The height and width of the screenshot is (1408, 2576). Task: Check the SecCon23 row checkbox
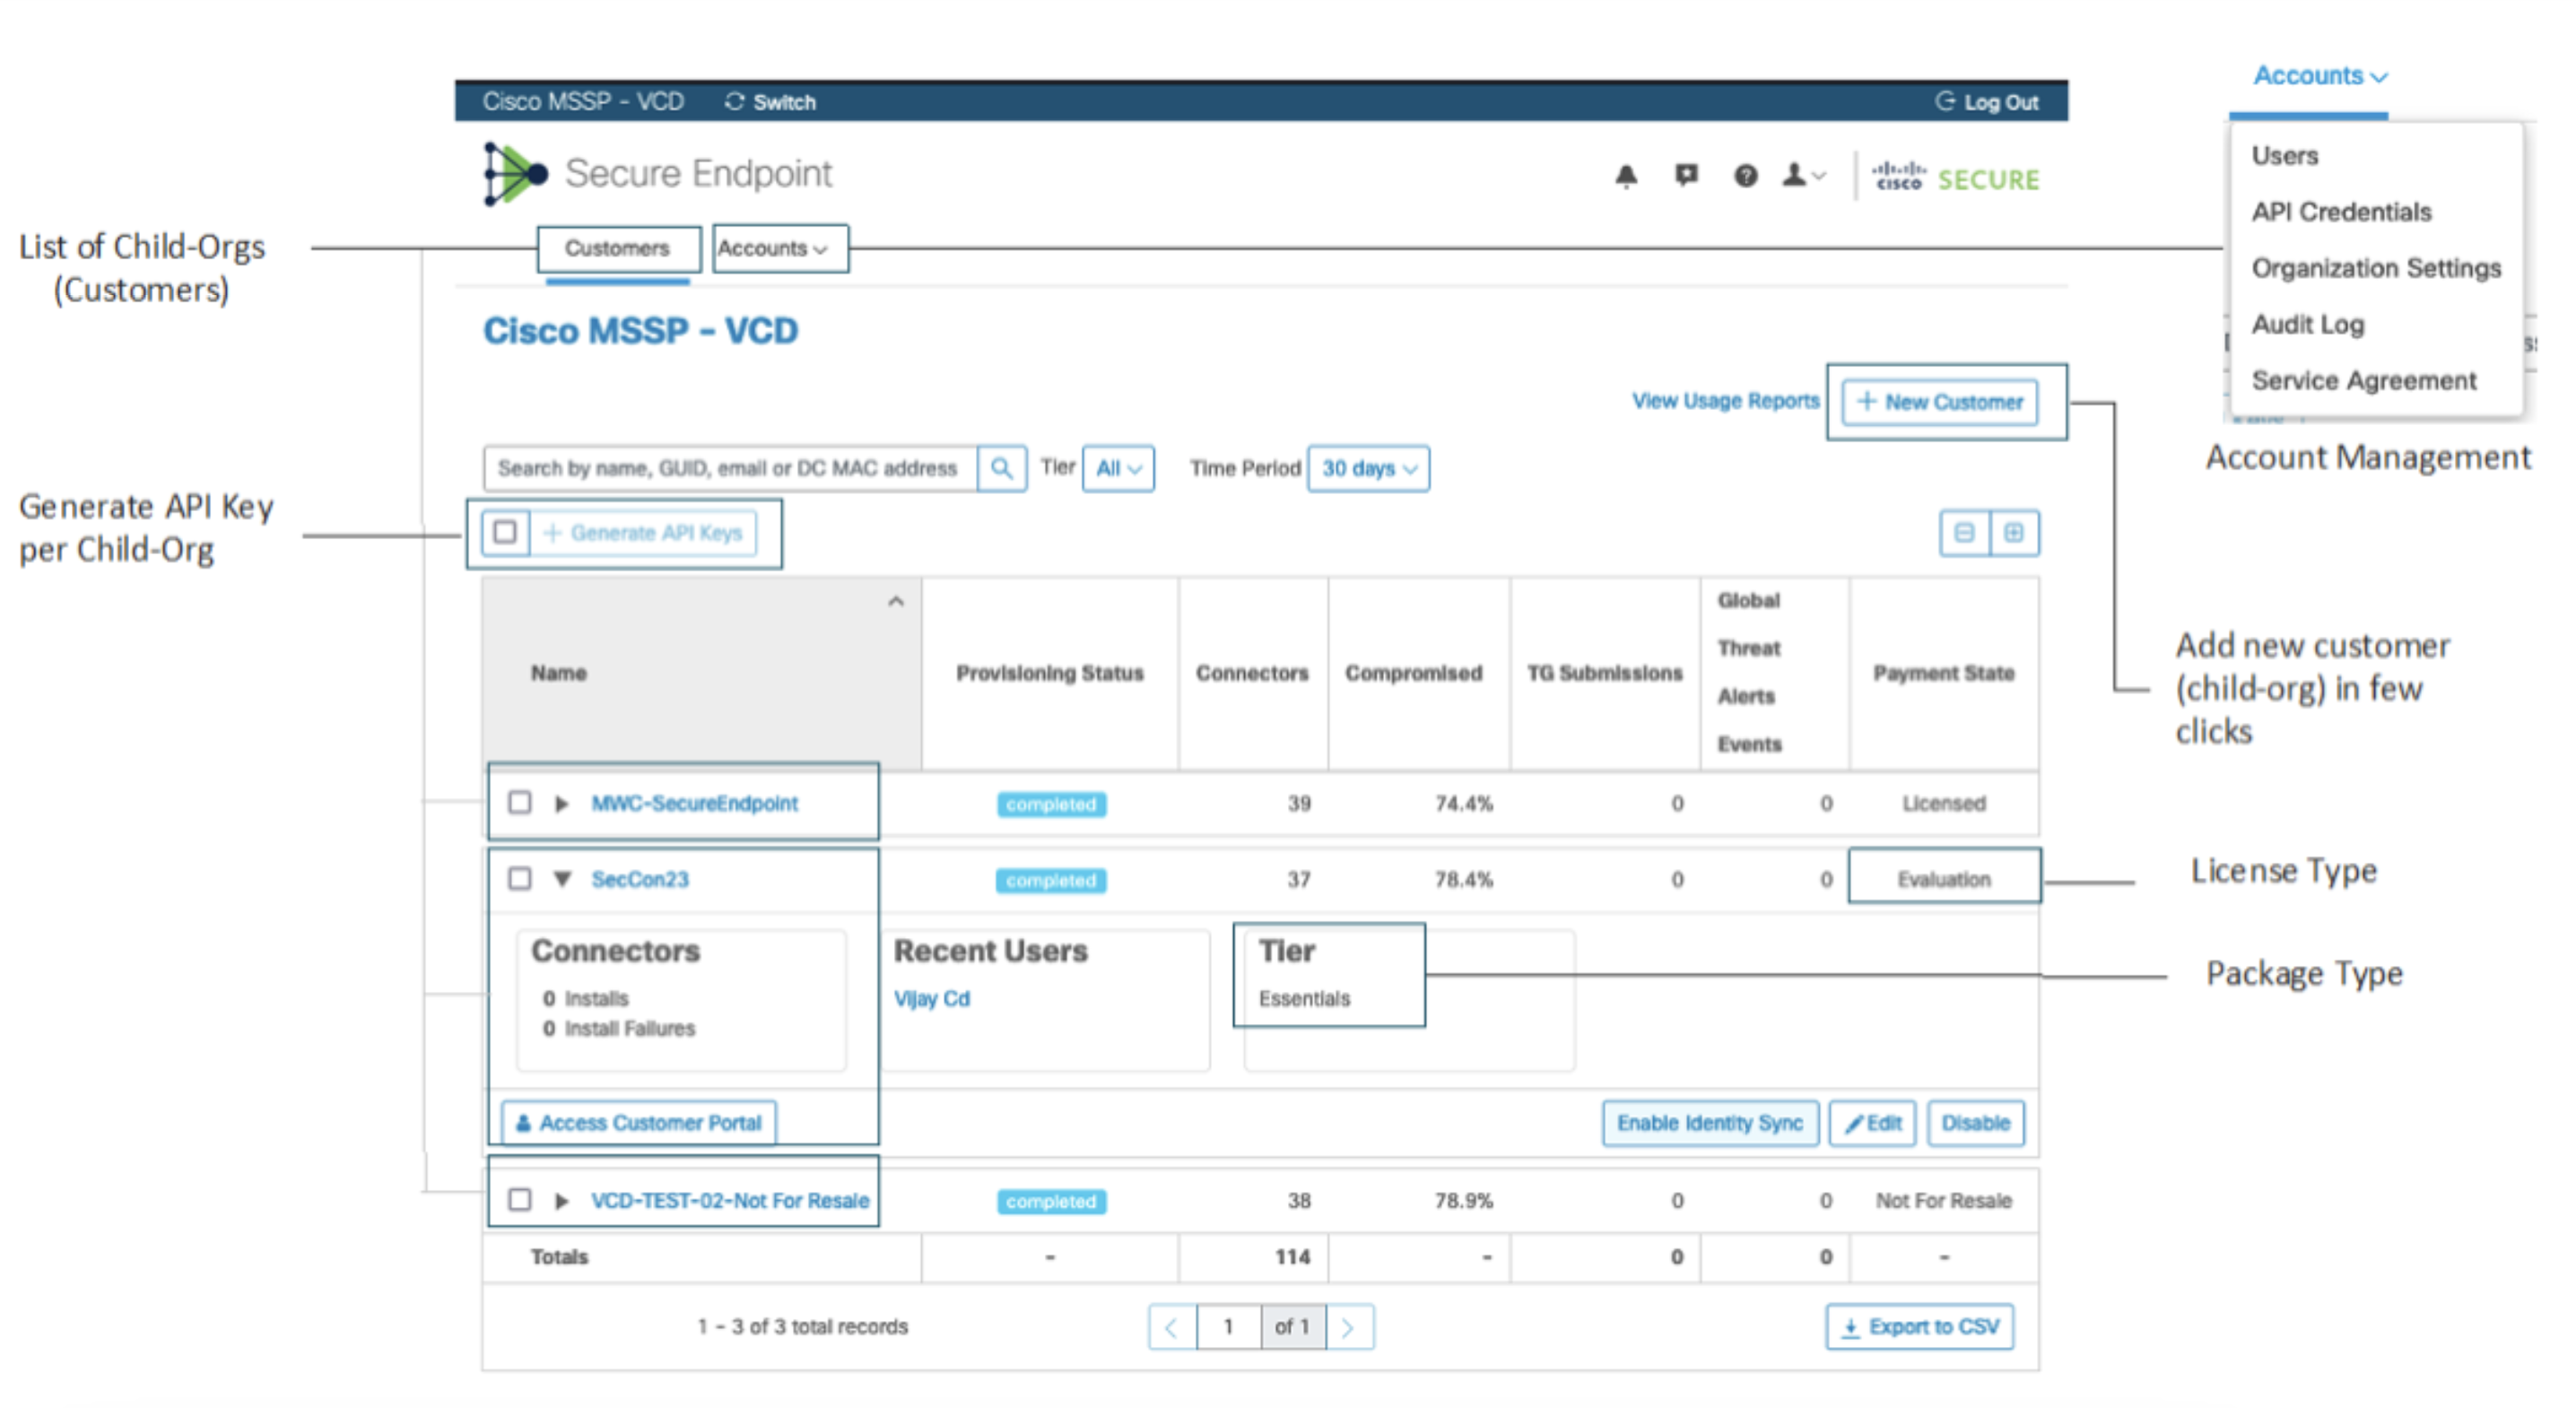520,879
